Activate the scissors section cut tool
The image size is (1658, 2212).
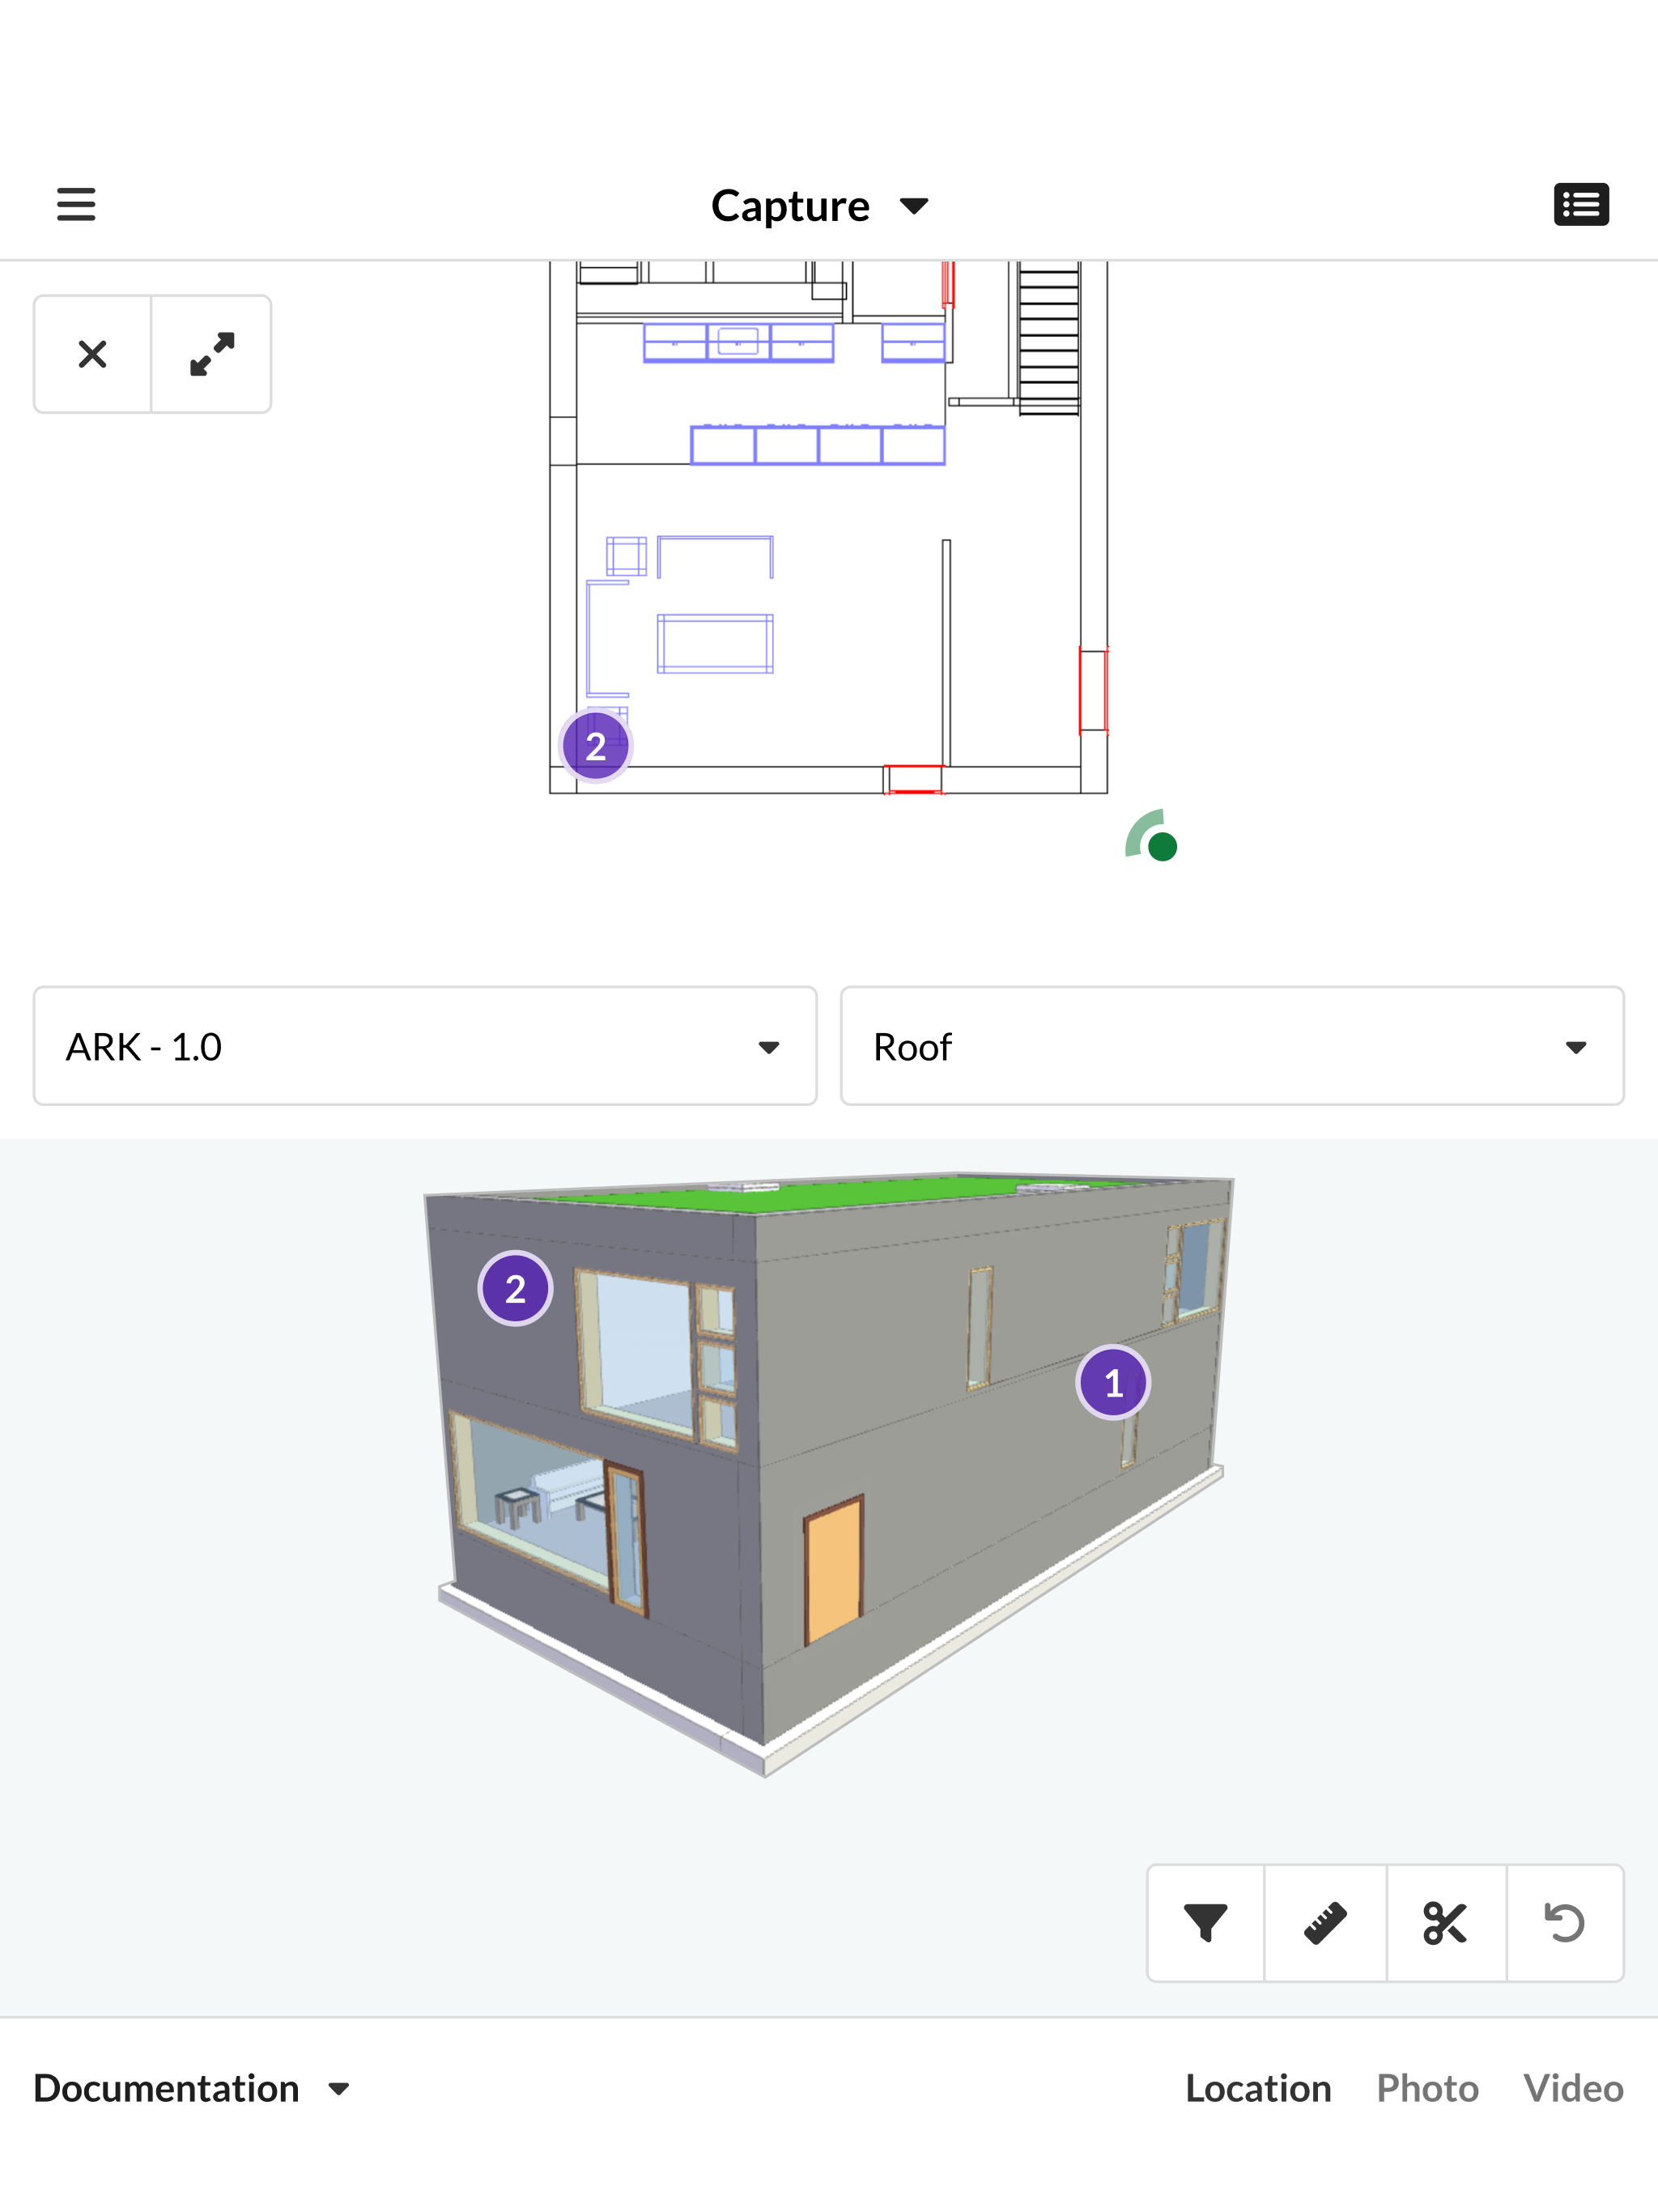coord(1445,1922)
